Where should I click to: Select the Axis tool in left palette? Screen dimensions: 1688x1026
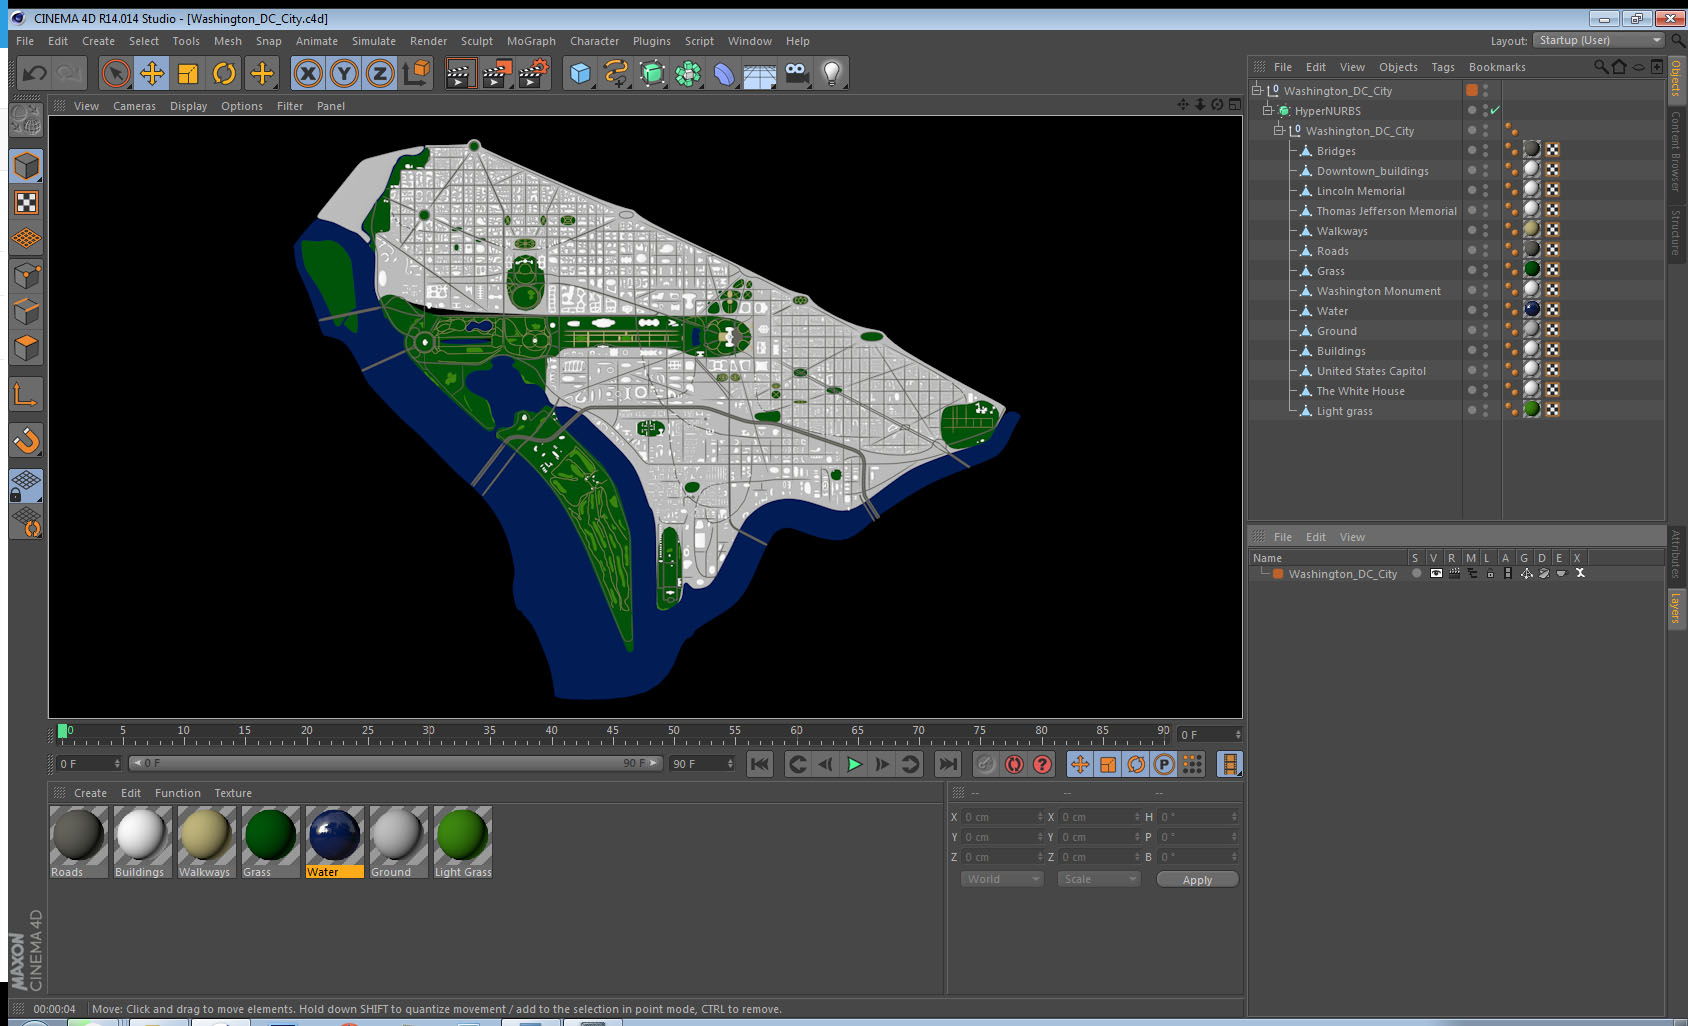point(26,395)
